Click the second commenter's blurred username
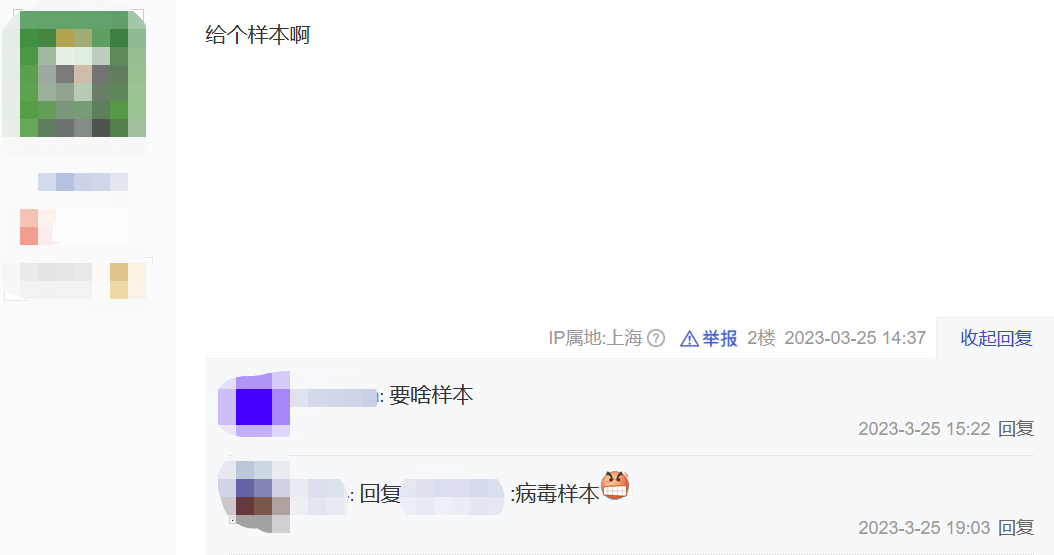 click(319, 497)
